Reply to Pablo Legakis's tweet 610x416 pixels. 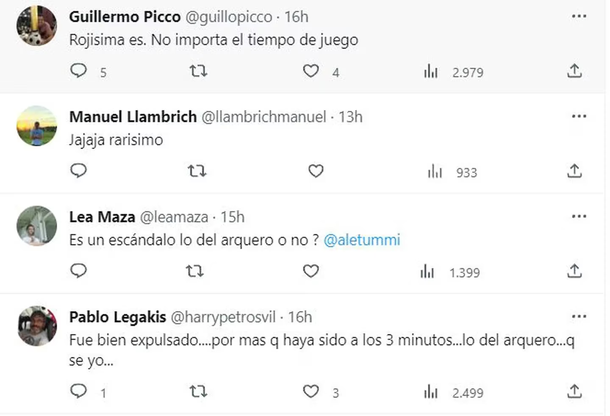(79, 391)
